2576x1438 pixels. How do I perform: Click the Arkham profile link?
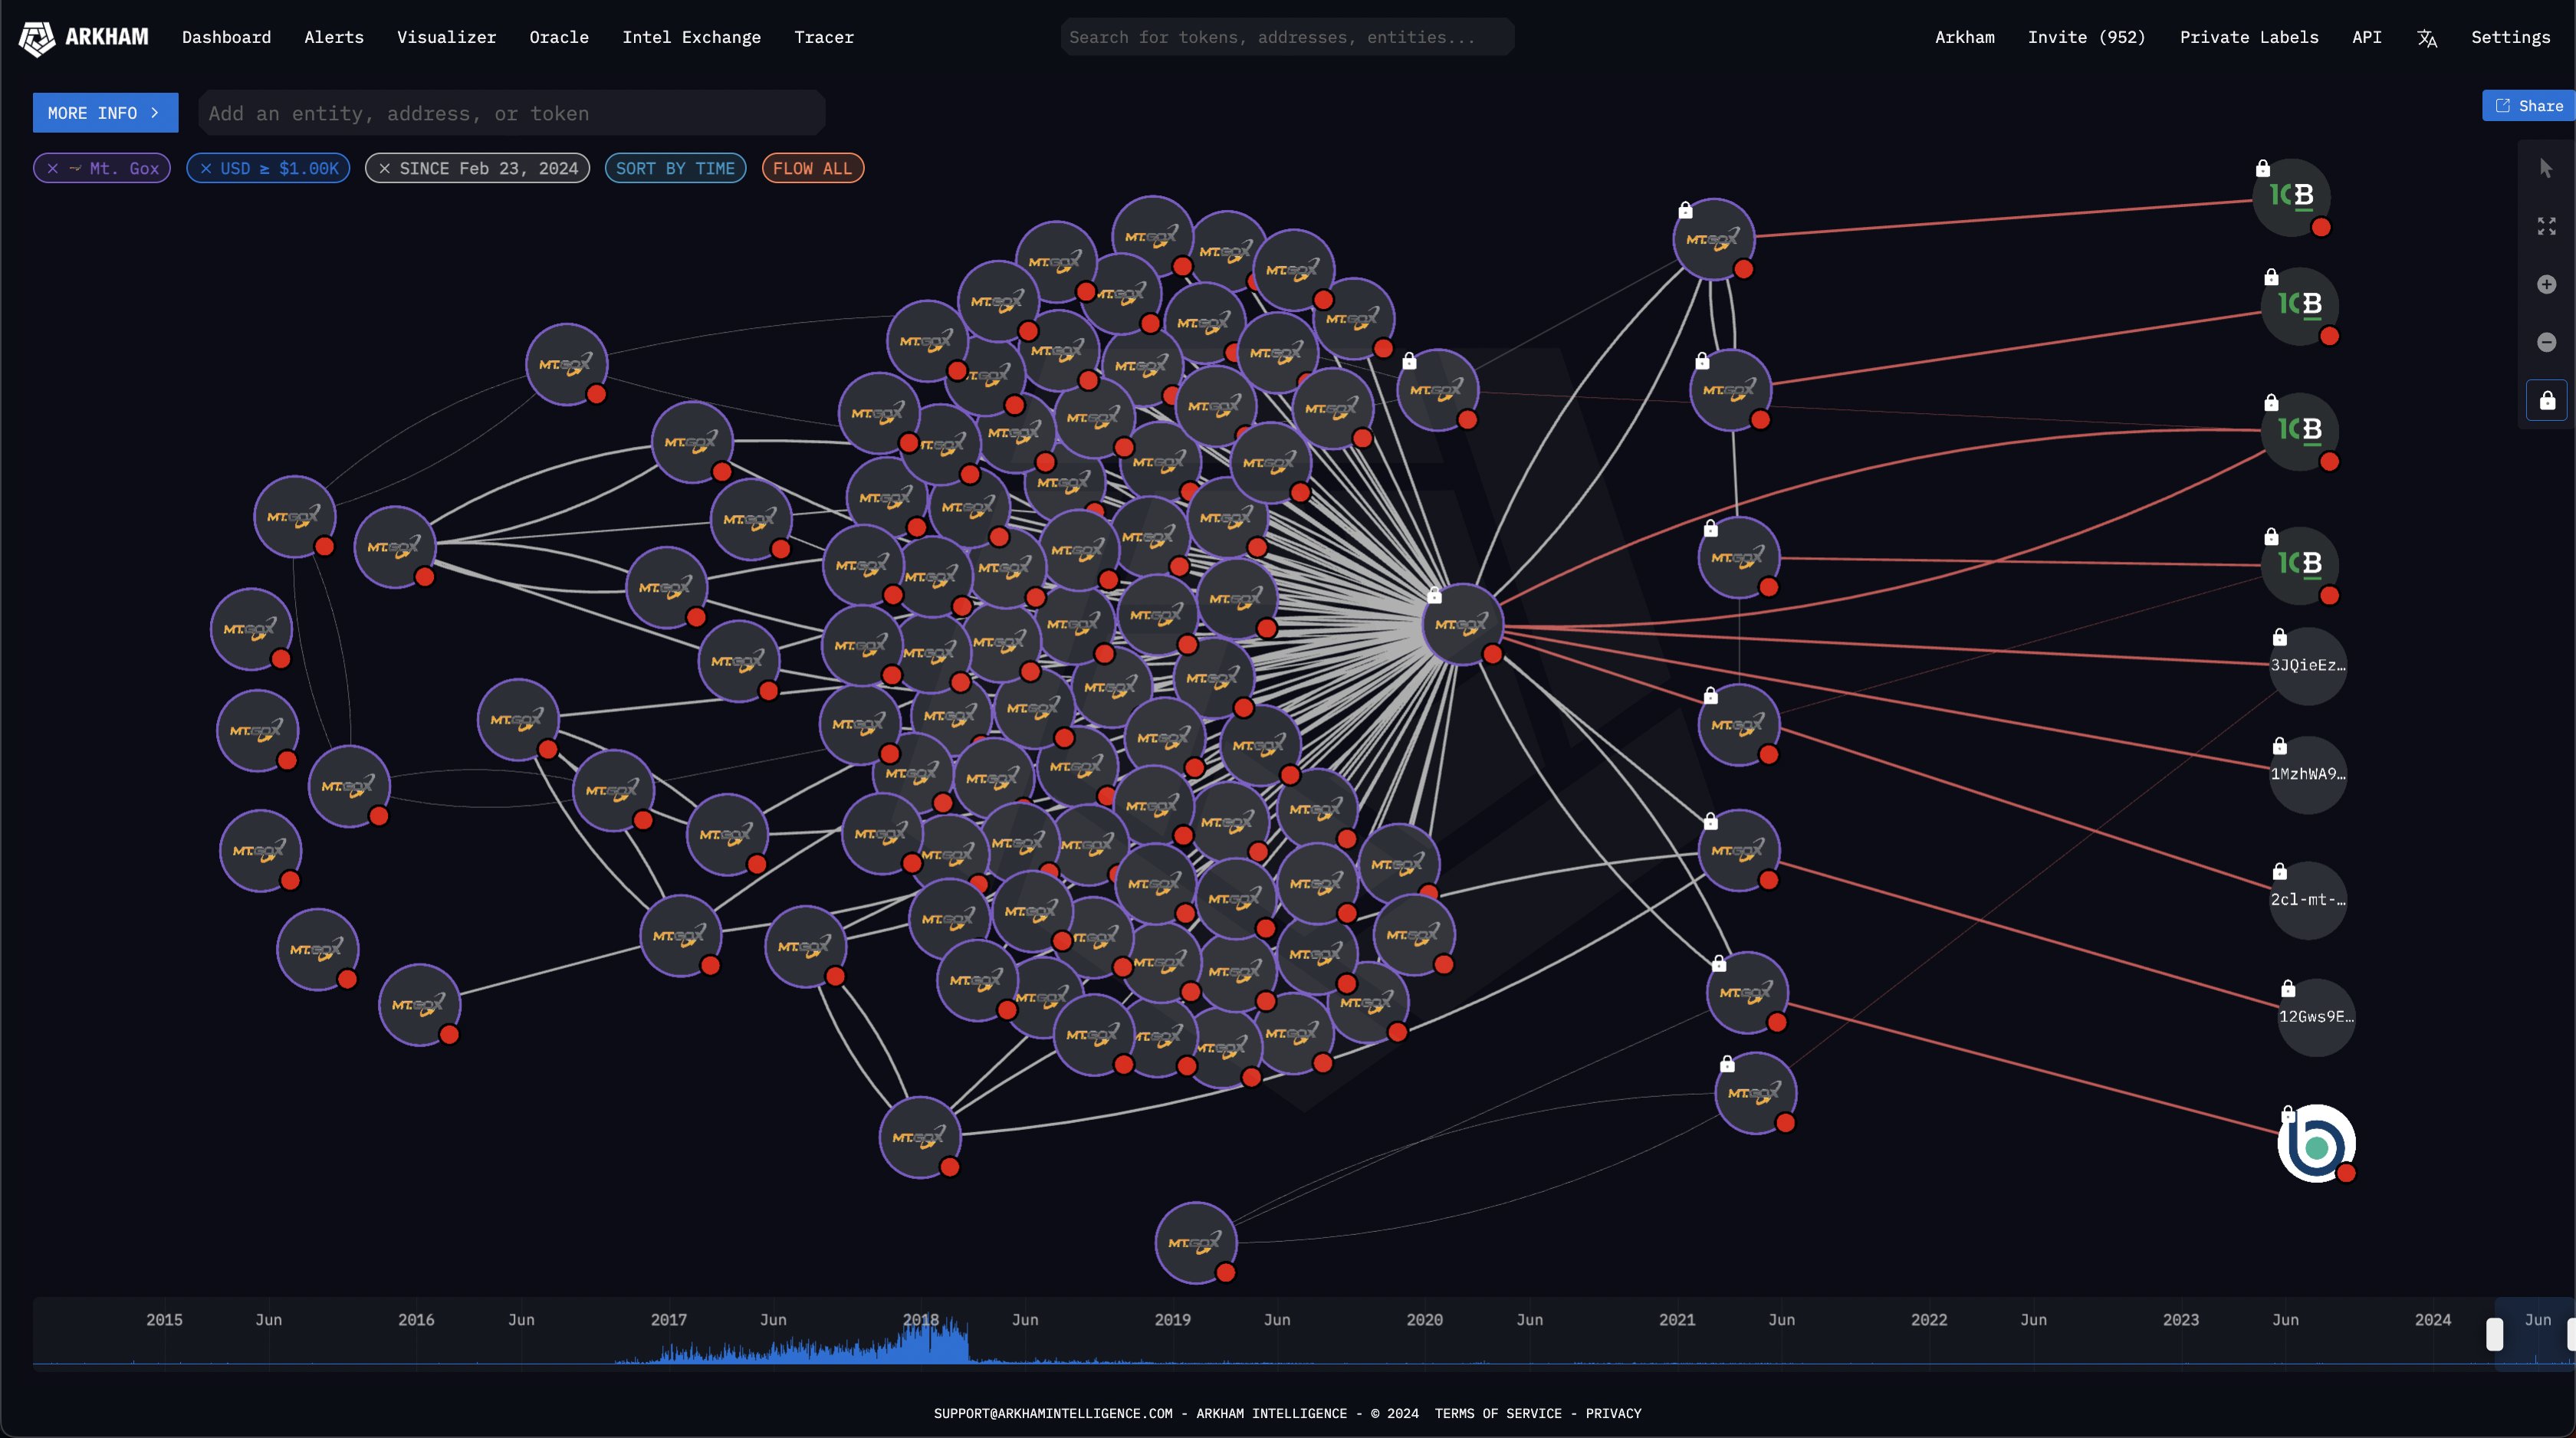[1964, 38]
